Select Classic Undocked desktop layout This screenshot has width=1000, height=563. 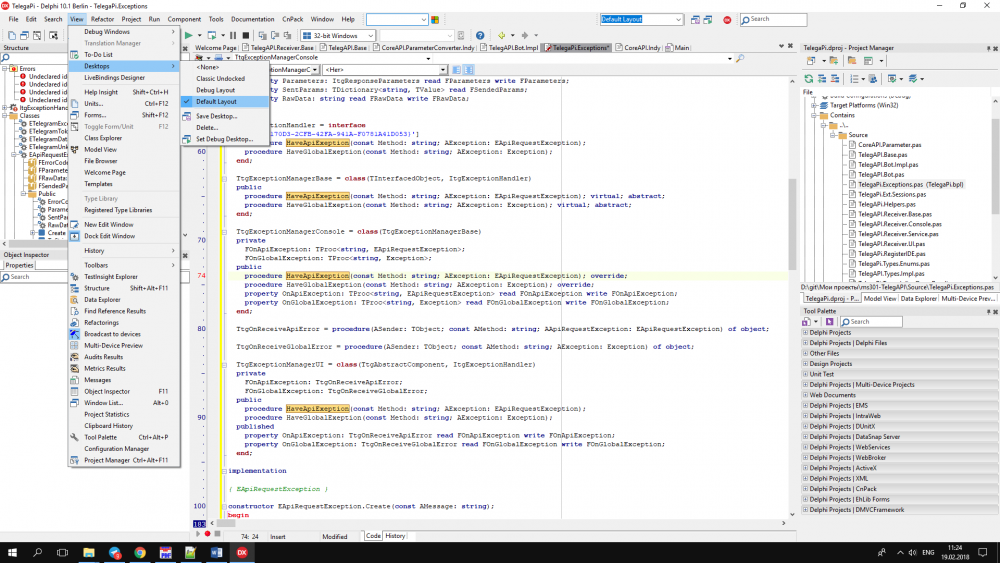[224, 78]
